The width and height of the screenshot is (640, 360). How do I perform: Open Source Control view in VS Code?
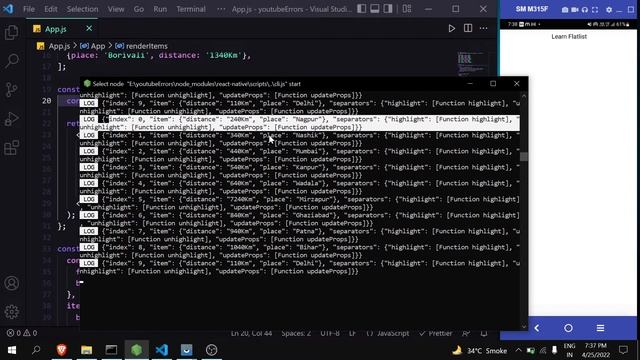pyautogui.click(x=11, y=89)
